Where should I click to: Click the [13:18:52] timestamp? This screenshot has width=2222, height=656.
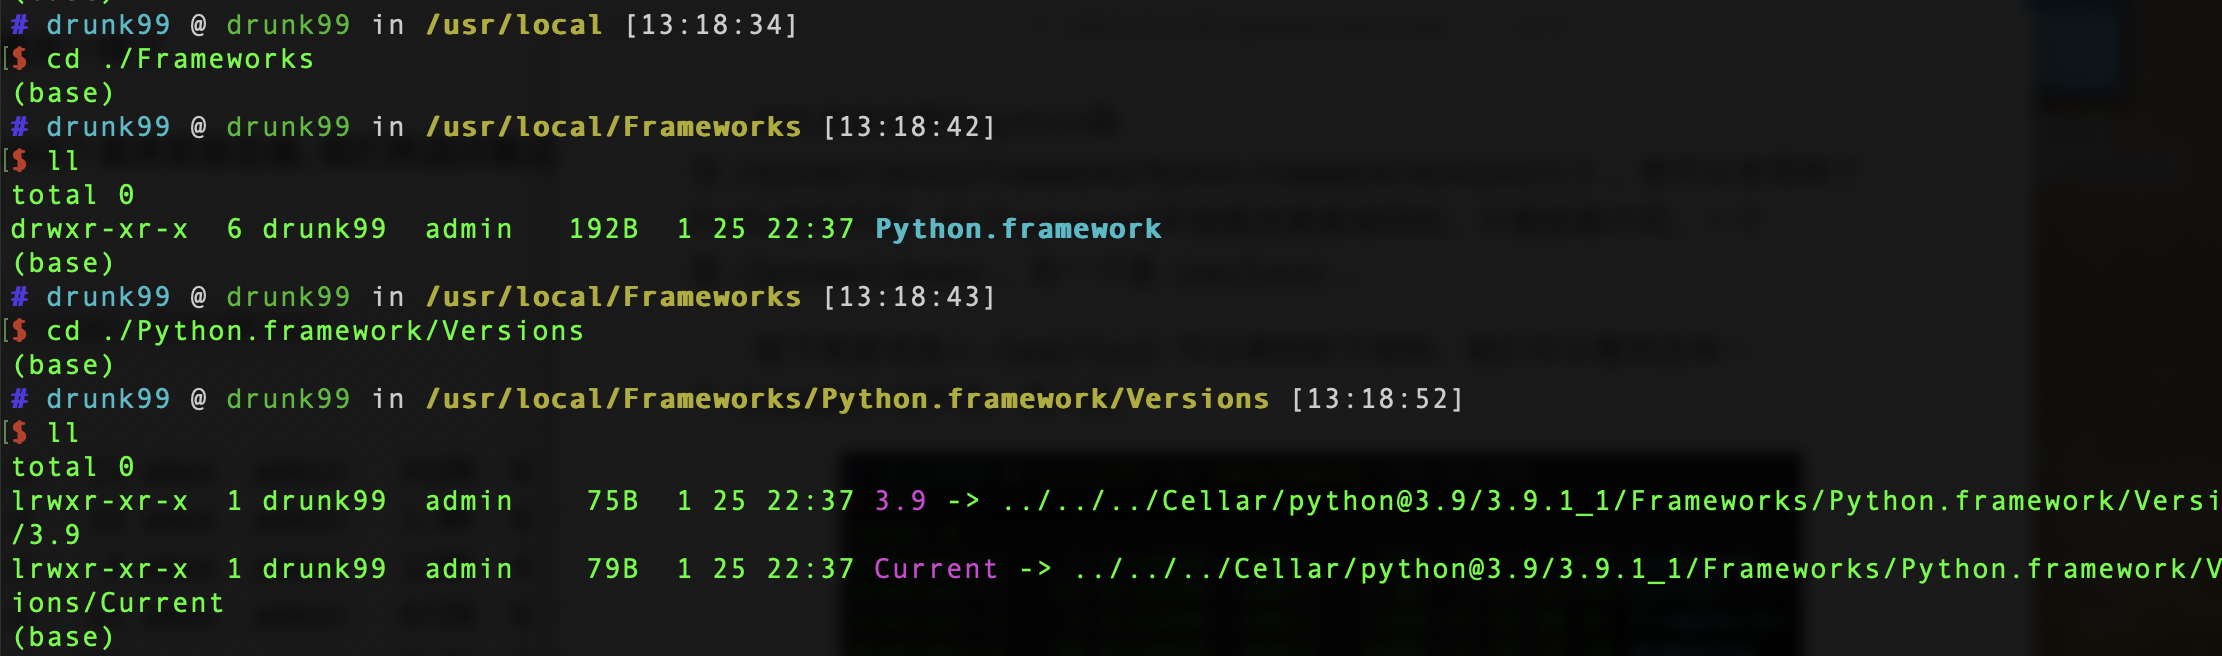[1377, 399]
